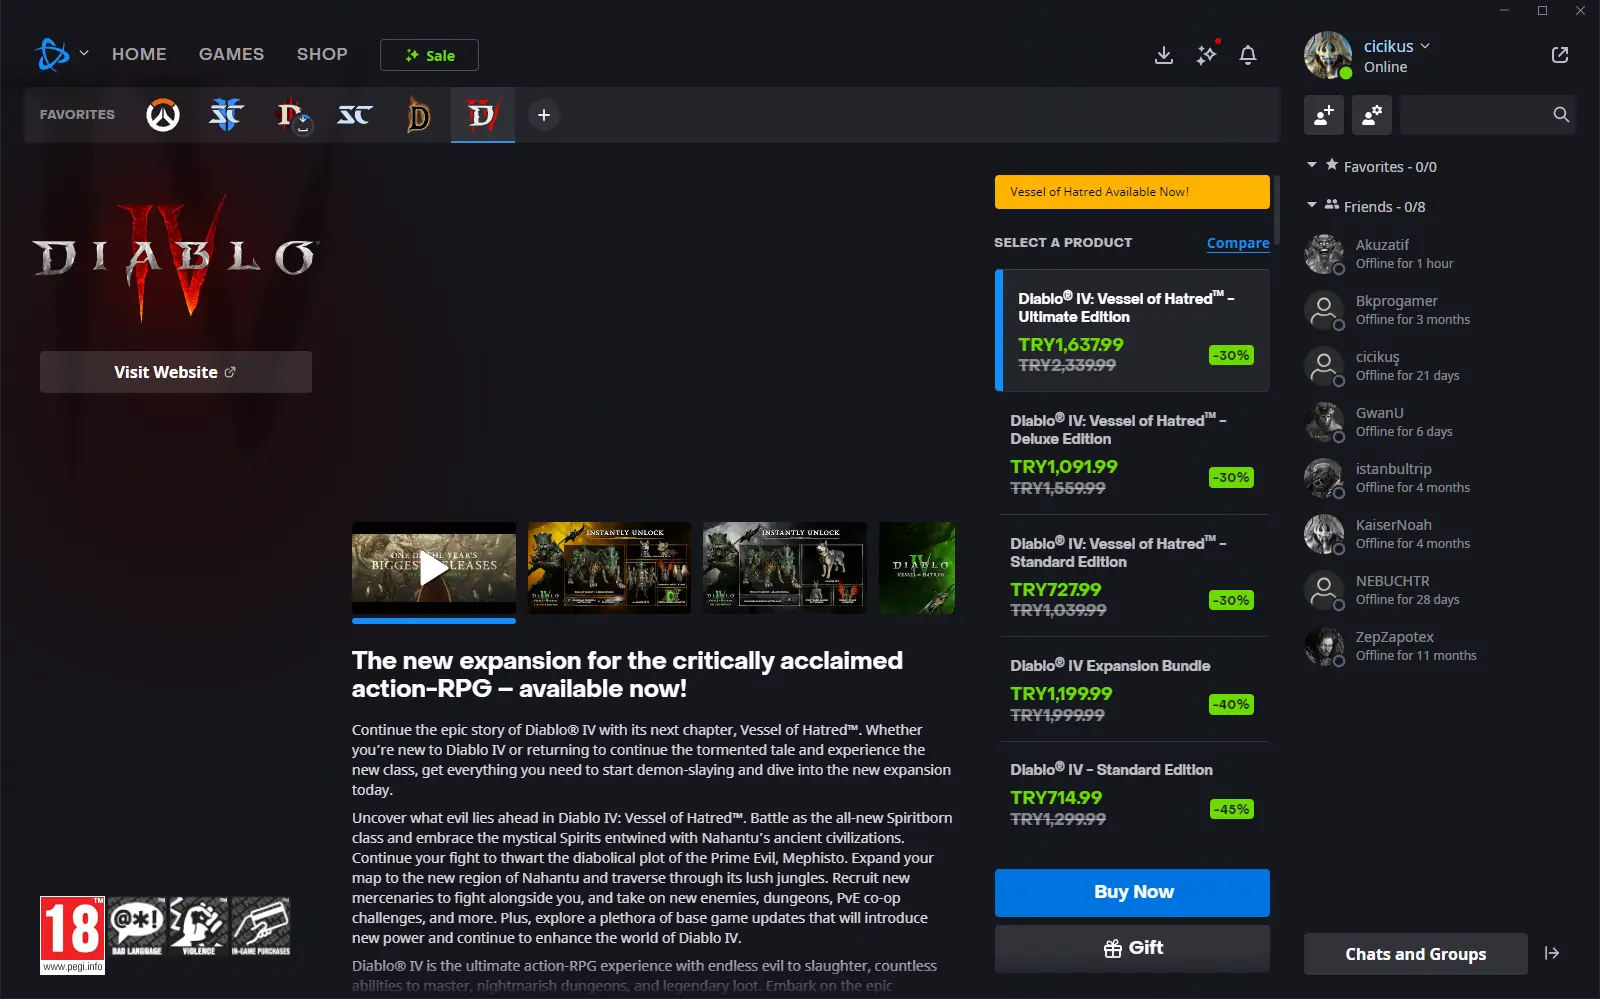
Task: Select Diablo IV Standard Edition product
Action: coord(1132,794)
